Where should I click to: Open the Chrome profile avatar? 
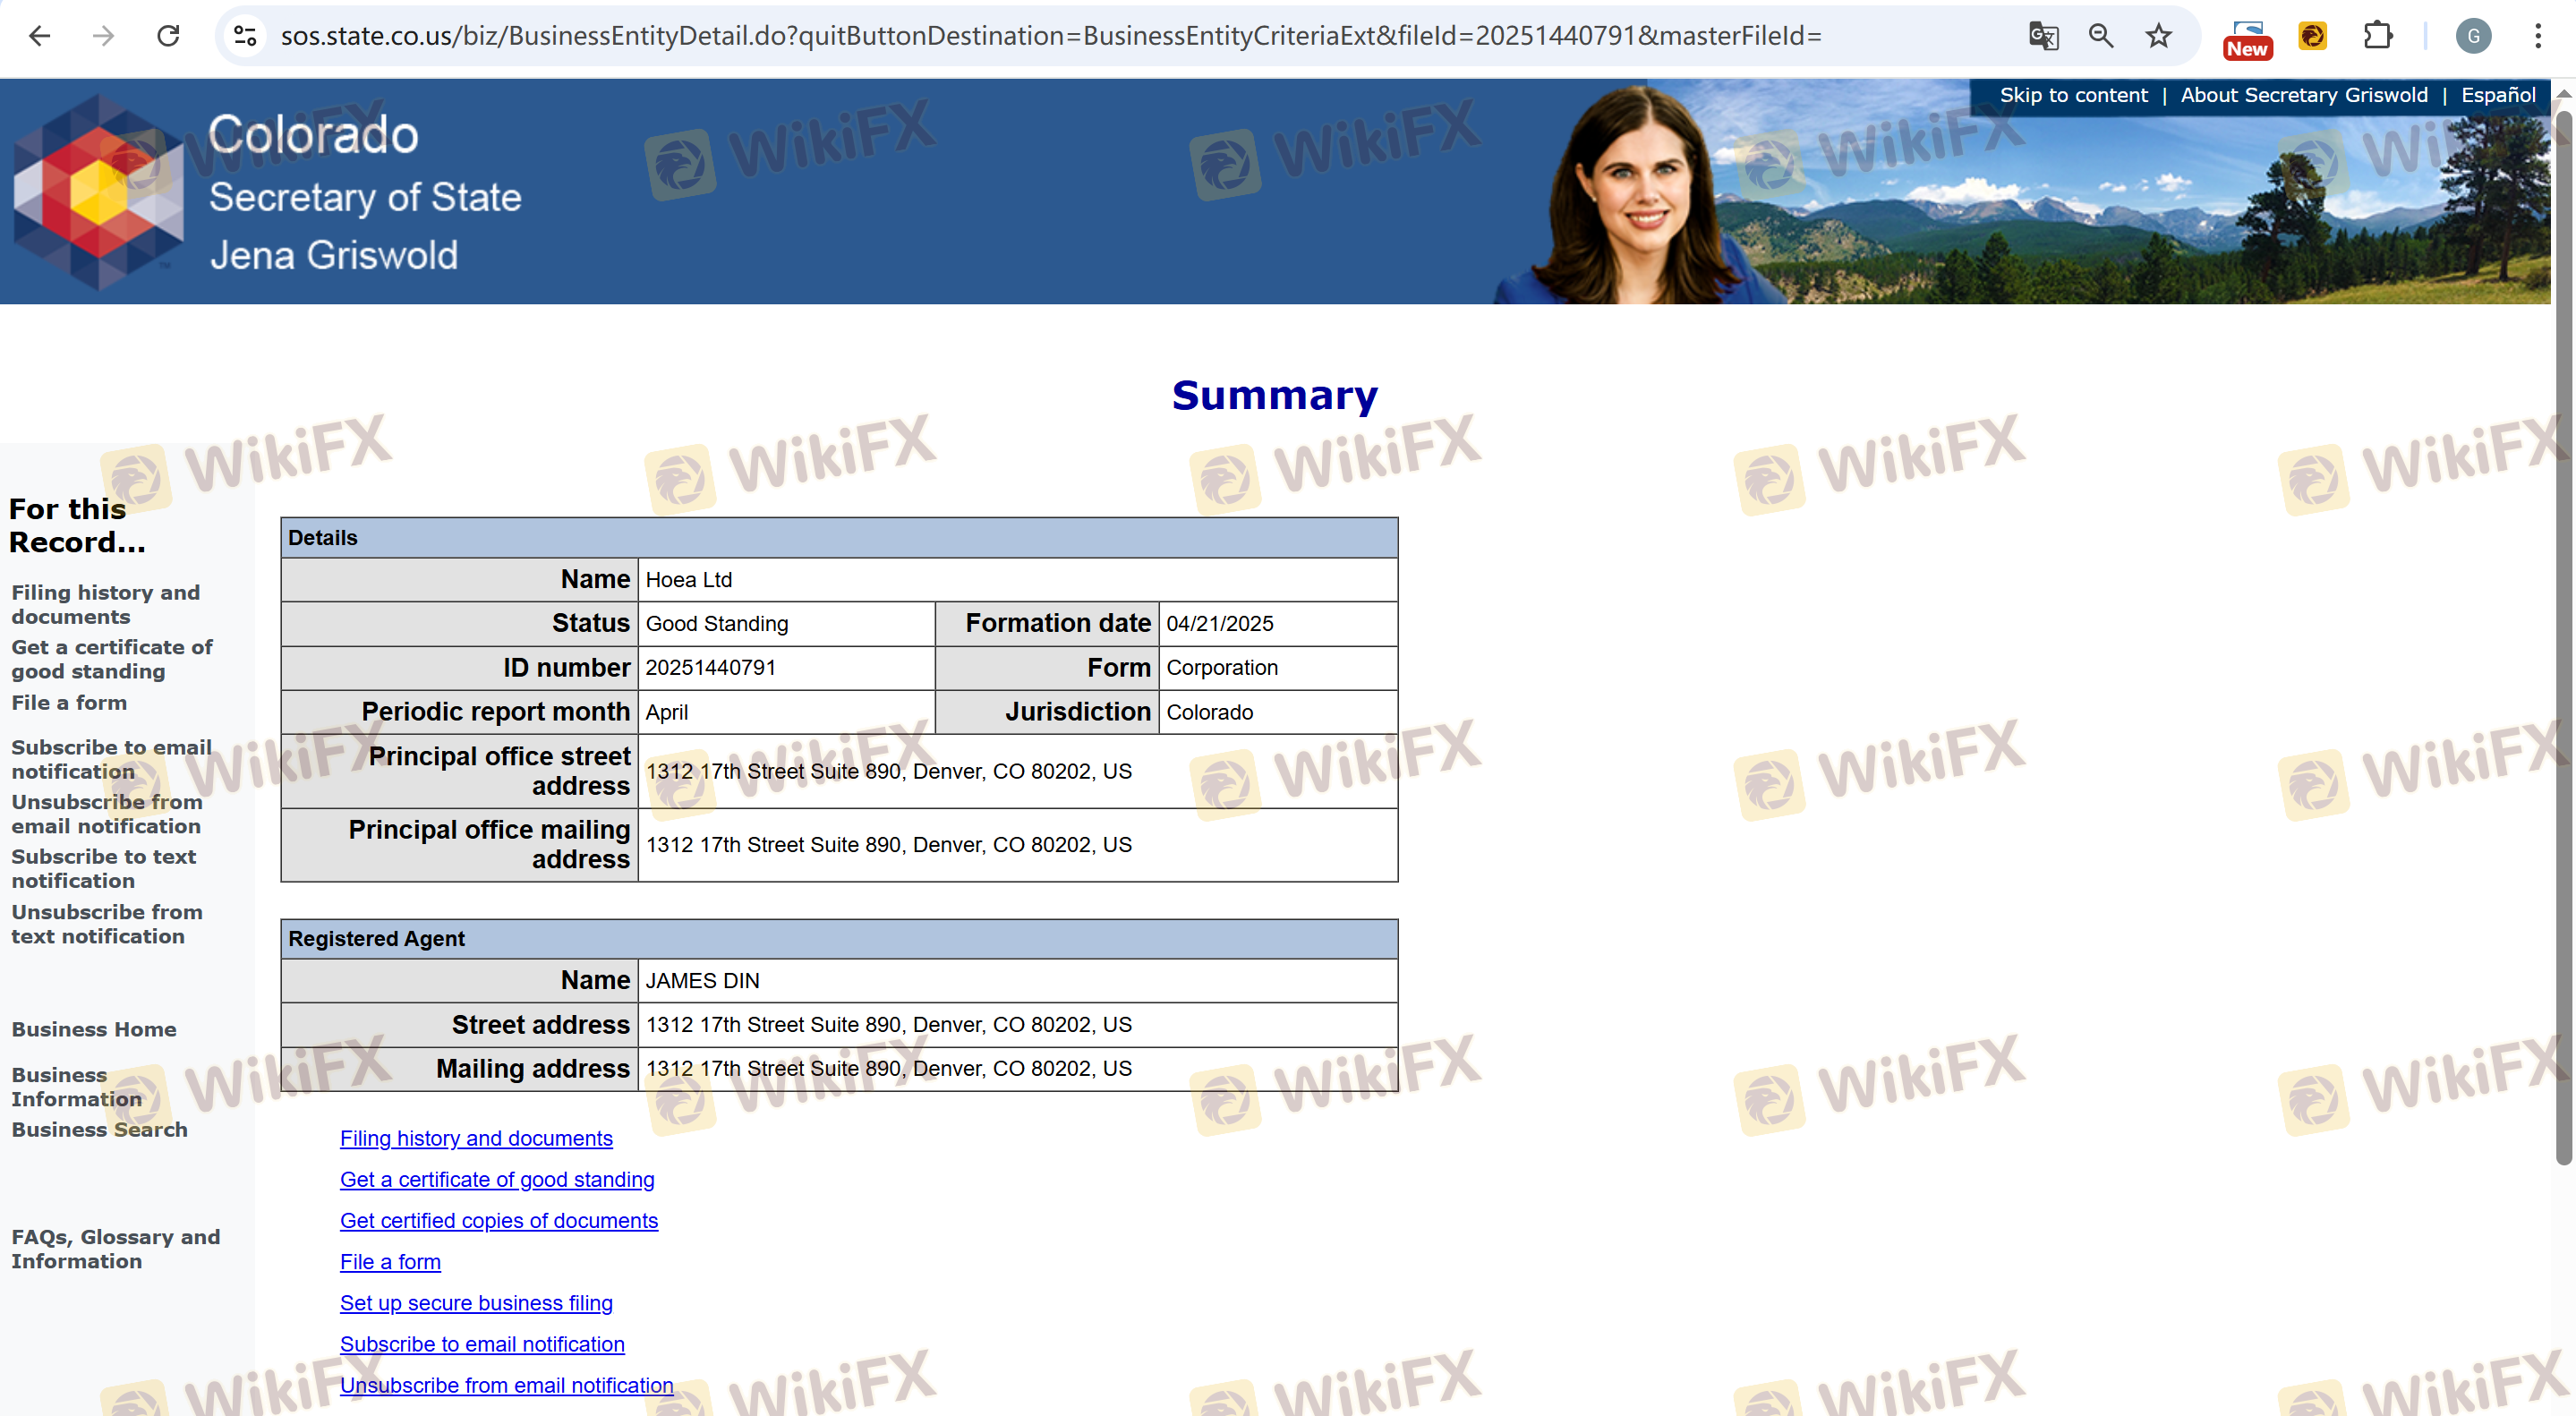(2473, 36)
